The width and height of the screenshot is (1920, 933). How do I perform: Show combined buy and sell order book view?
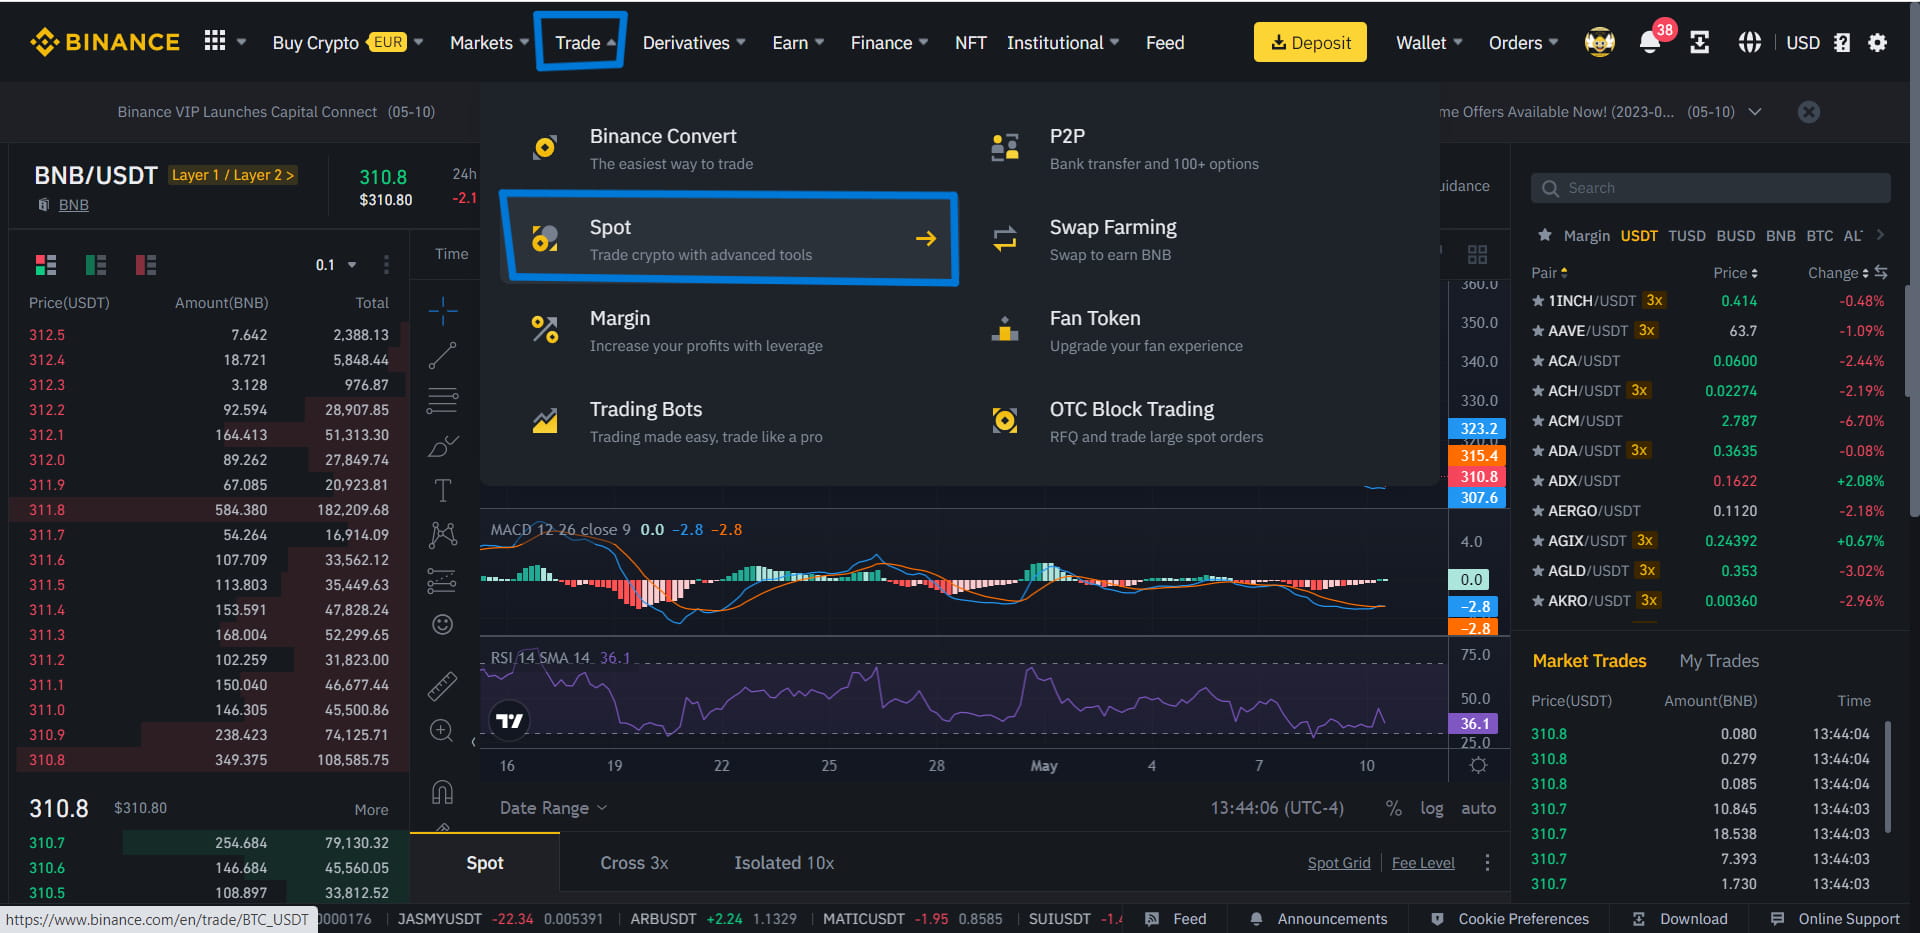pos(46,265)
